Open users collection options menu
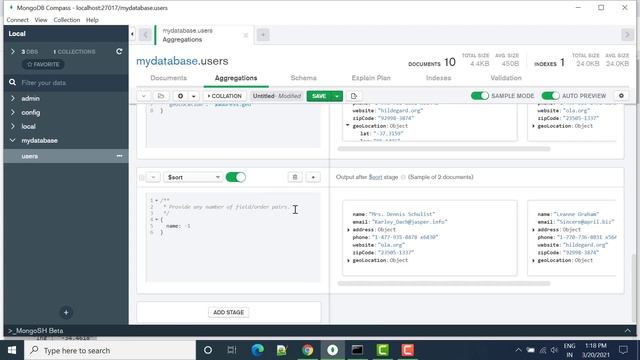 point(119,156)
